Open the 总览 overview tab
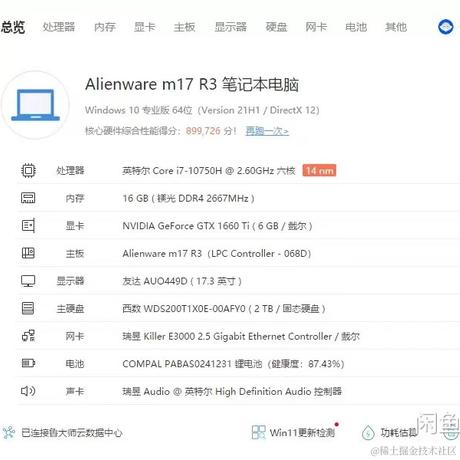460x460 pixels. coord(13,27)
